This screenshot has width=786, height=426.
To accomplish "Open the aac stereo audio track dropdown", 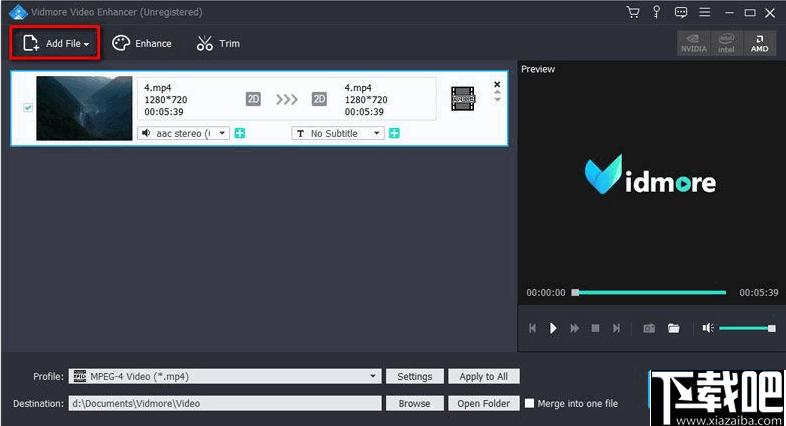I will tap(183, 133).
